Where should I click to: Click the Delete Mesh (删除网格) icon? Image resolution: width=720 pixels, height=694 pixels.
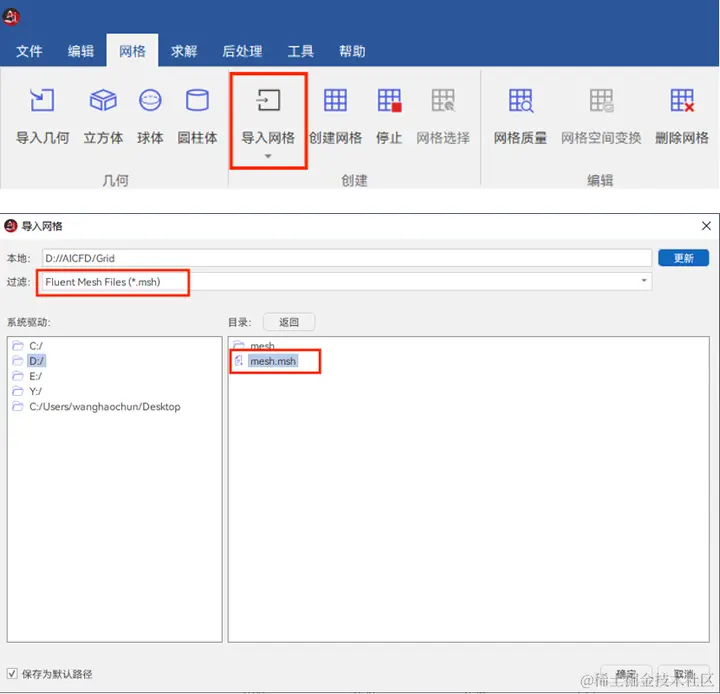(x=682, y=100)
